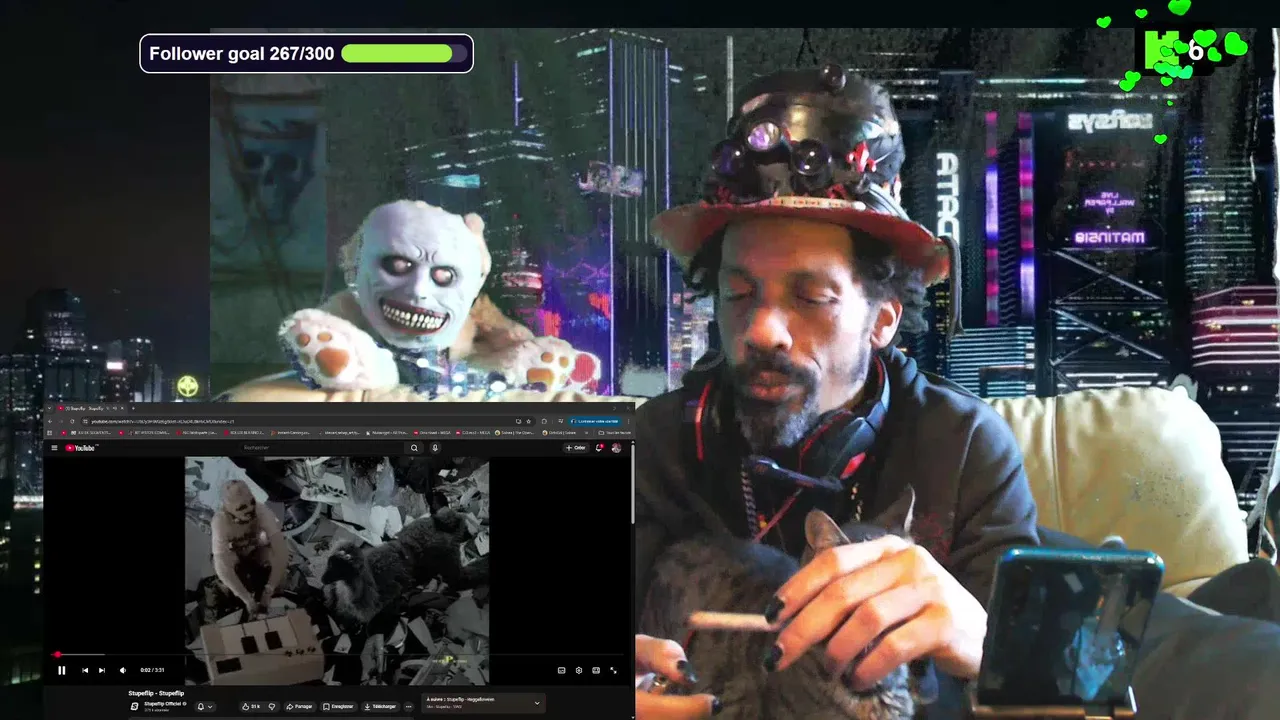
Task: Open the YouTube account avatar menu
Action: point(616,448)
